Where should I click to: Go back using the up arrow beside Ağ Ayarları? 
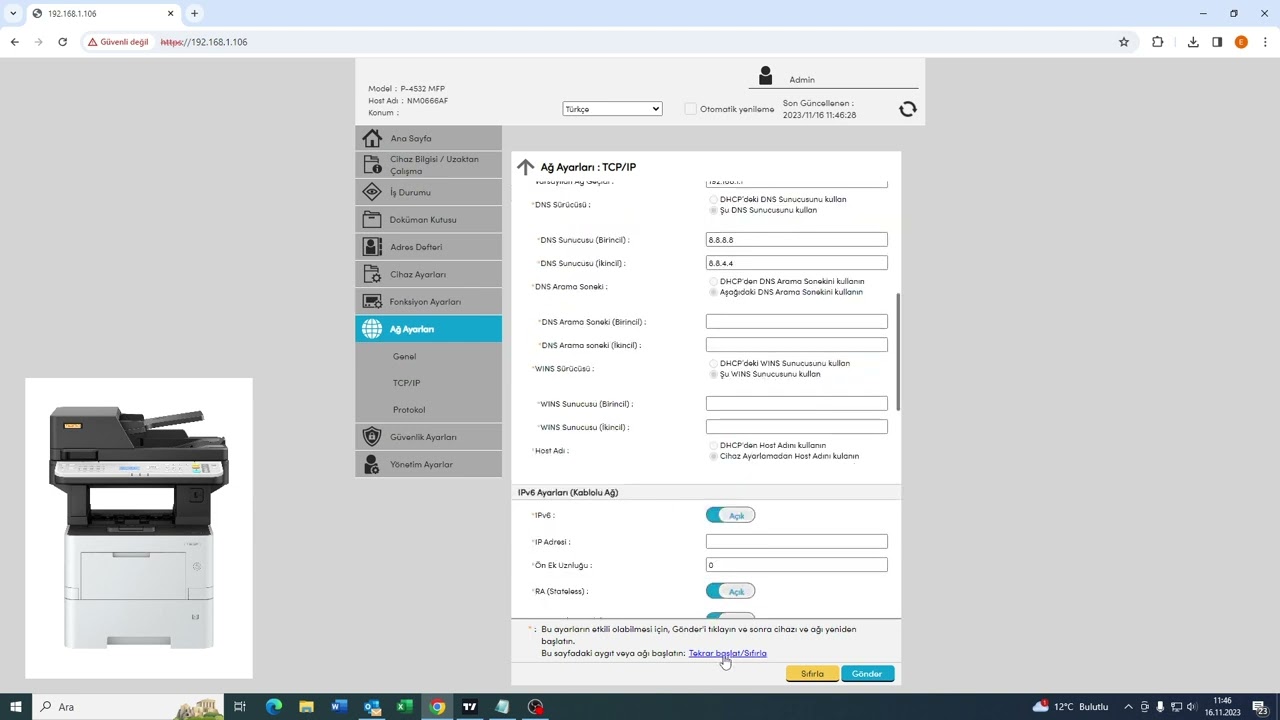526,167
